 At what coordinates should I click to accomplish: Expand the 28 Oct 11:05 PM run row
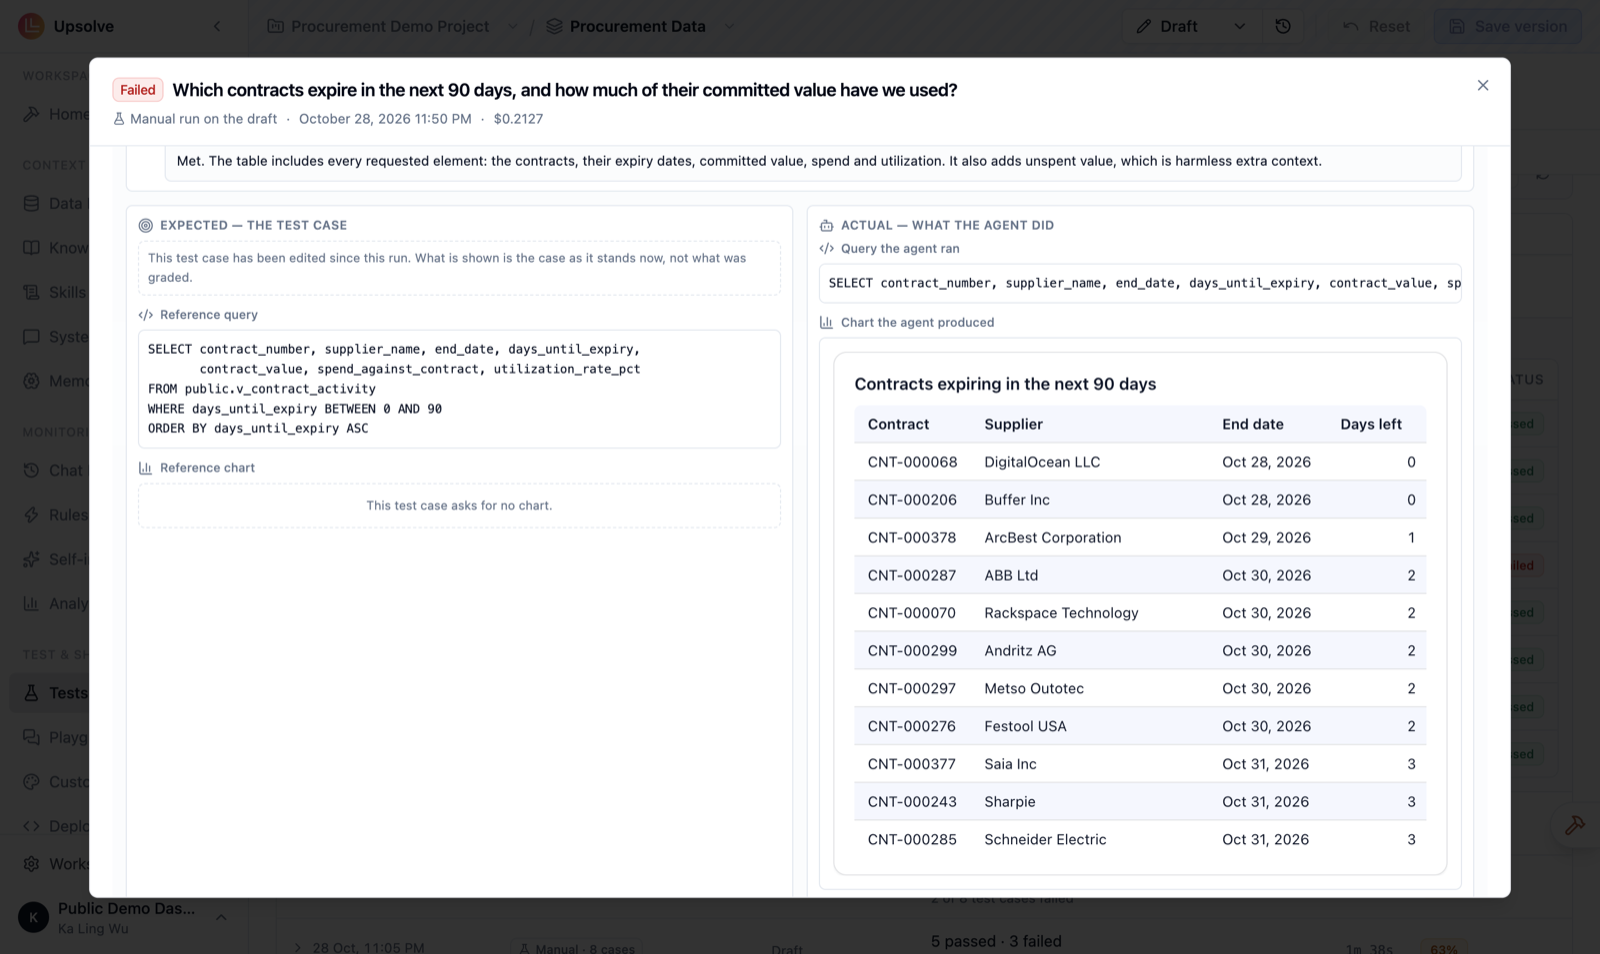tap(297, 947)
